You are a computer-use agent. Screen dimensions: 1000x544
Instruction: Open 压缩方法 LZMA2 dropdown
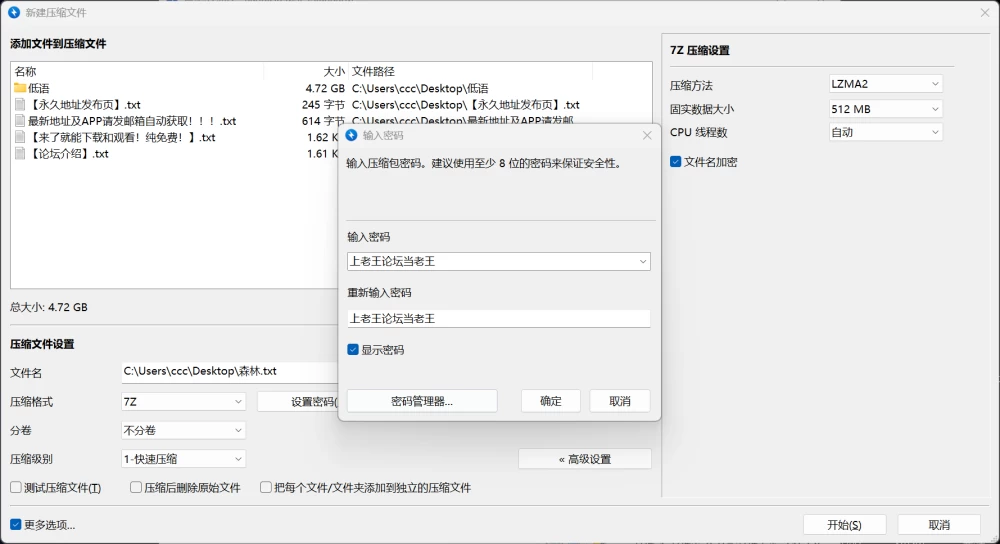click(885, 84)
